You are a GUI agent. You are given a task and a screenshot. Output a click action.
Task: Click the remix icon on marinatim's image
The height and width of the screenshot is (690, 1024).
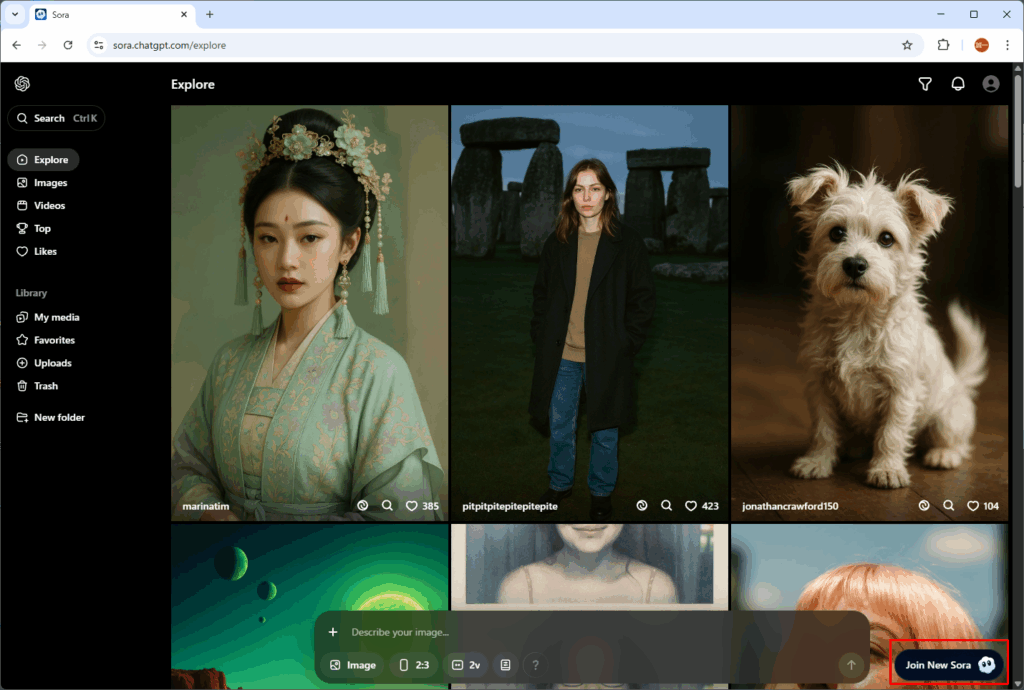tap(363, 506)
